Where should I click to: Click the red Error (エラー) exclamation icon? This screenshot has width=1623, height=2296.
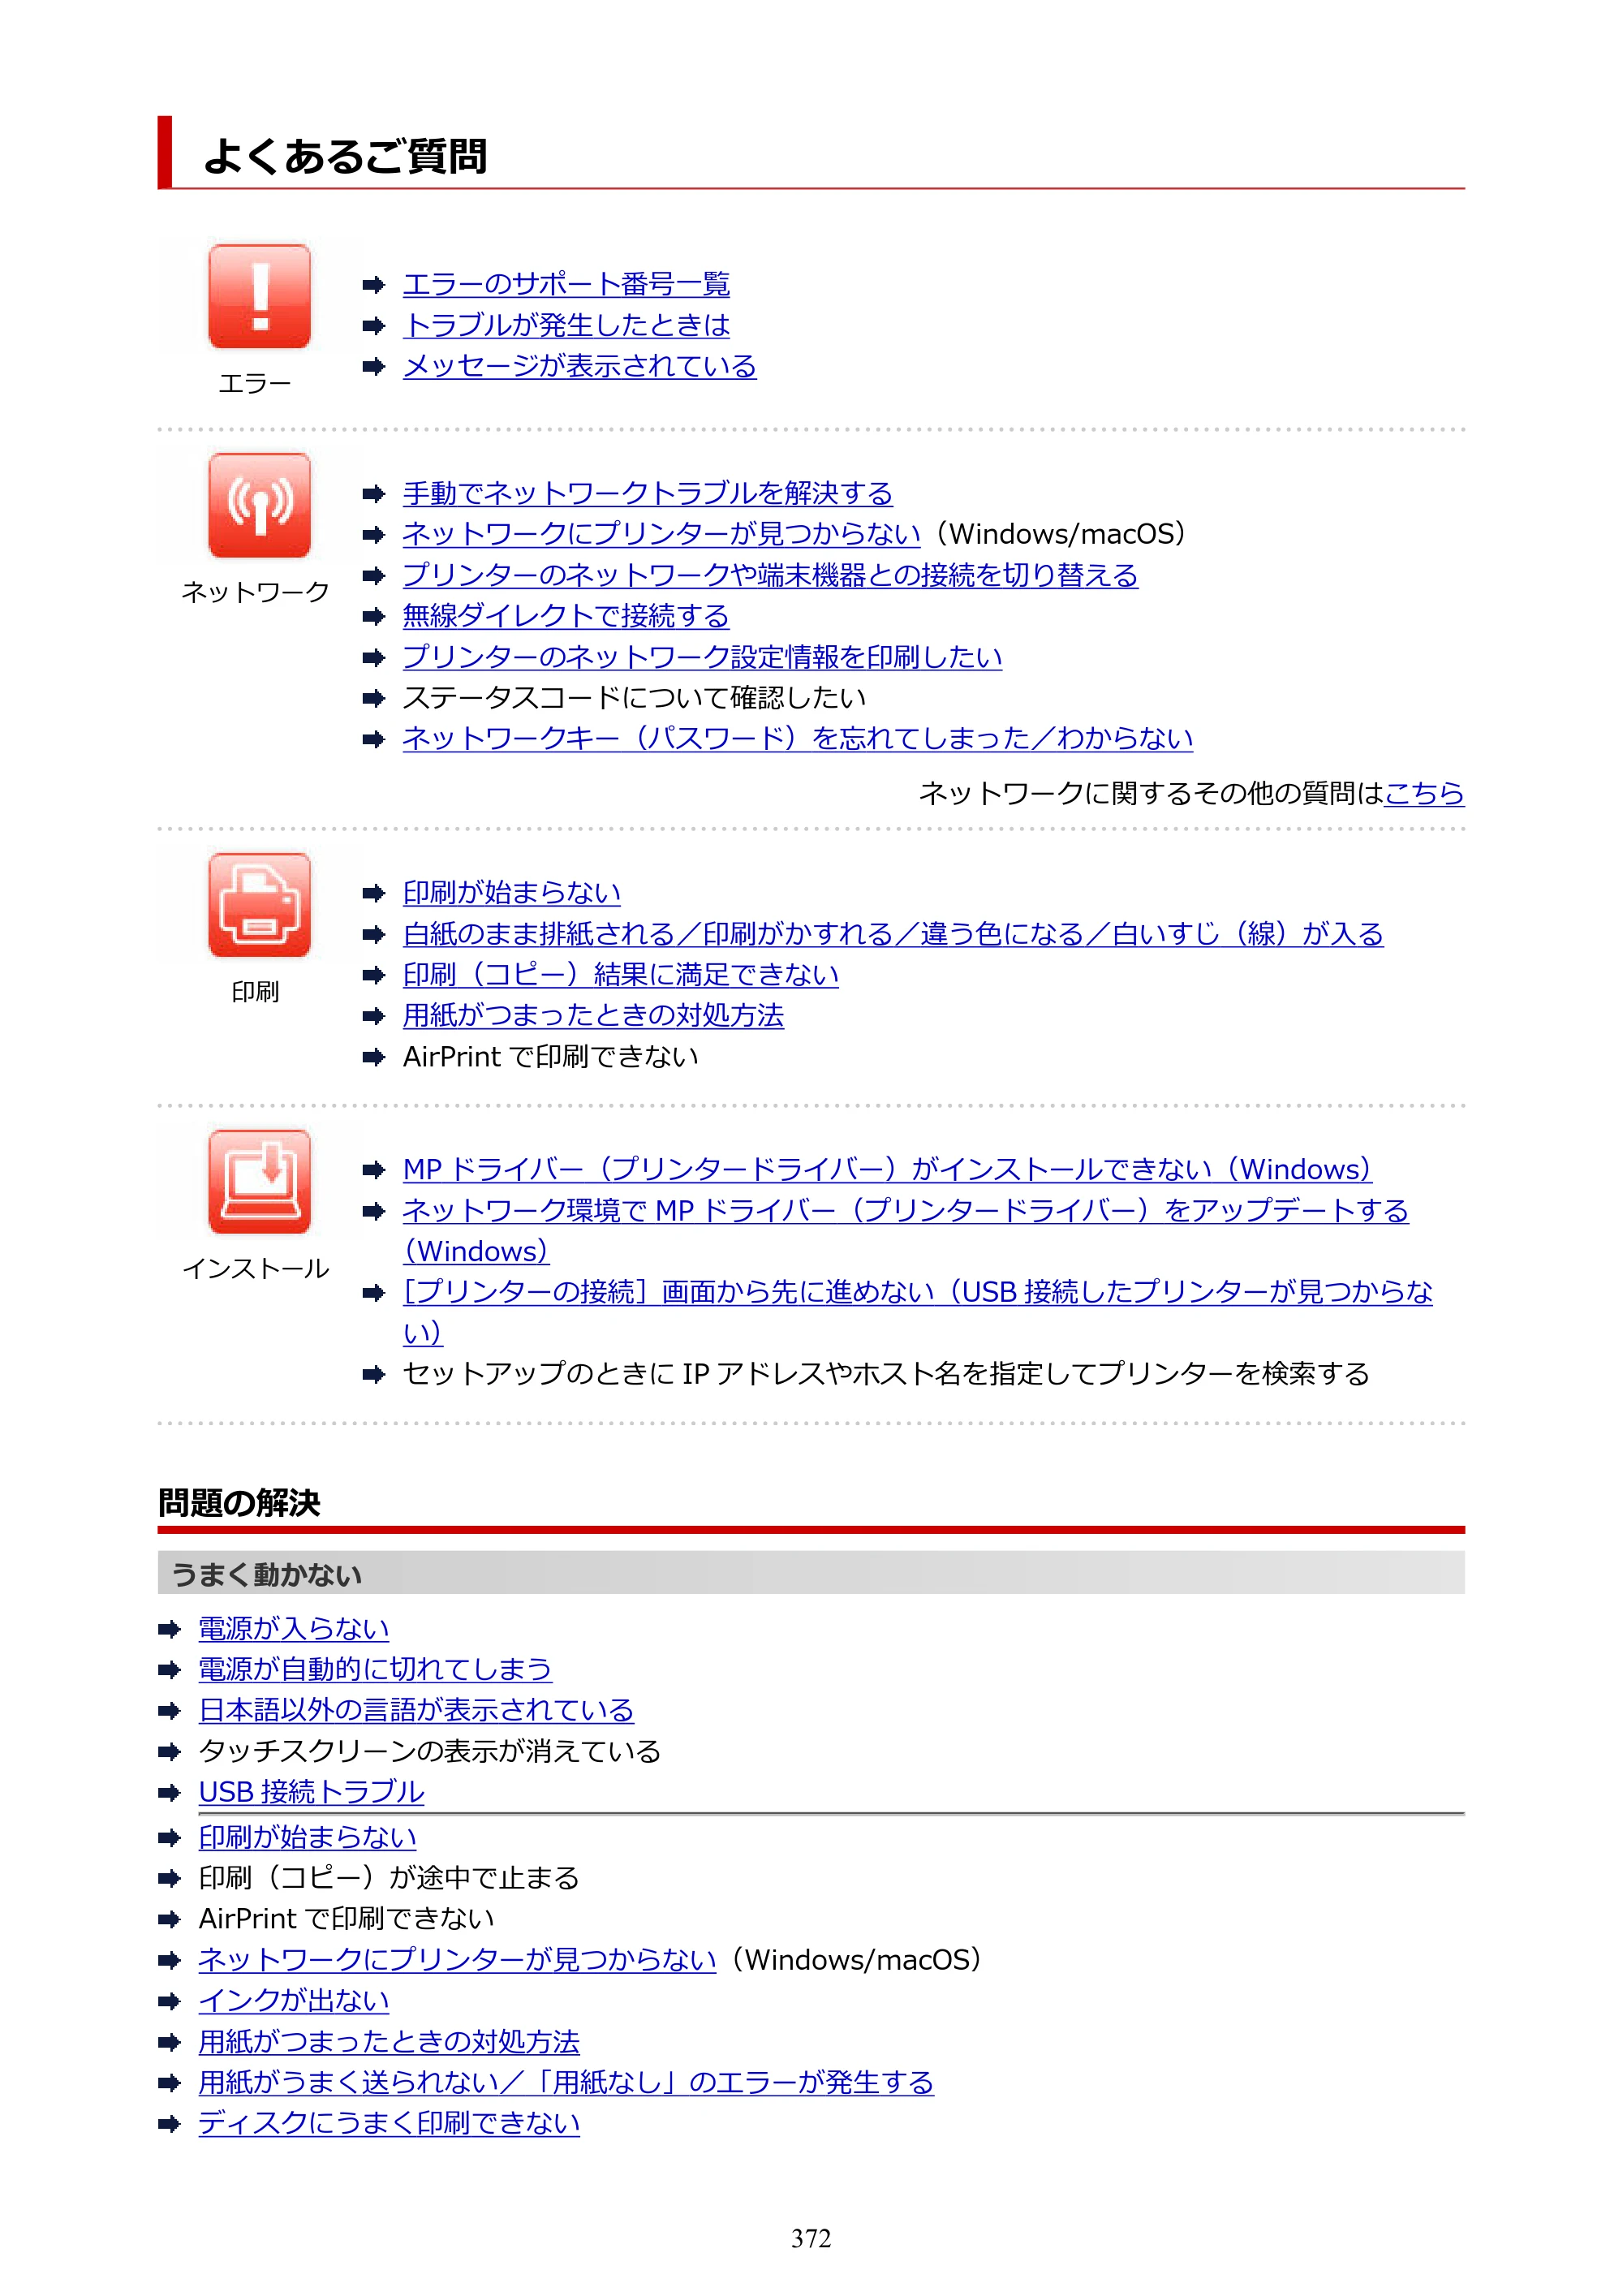pyautogui.click(x=259, y=296)
